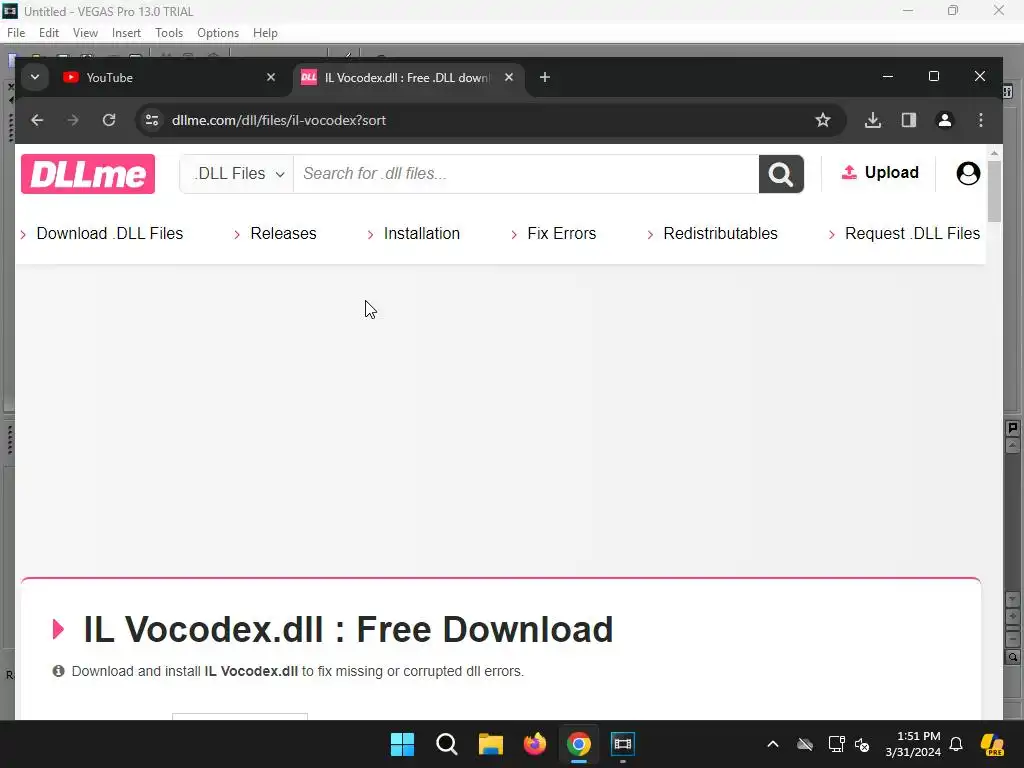Show hidden system tray icons

[773, 744]
